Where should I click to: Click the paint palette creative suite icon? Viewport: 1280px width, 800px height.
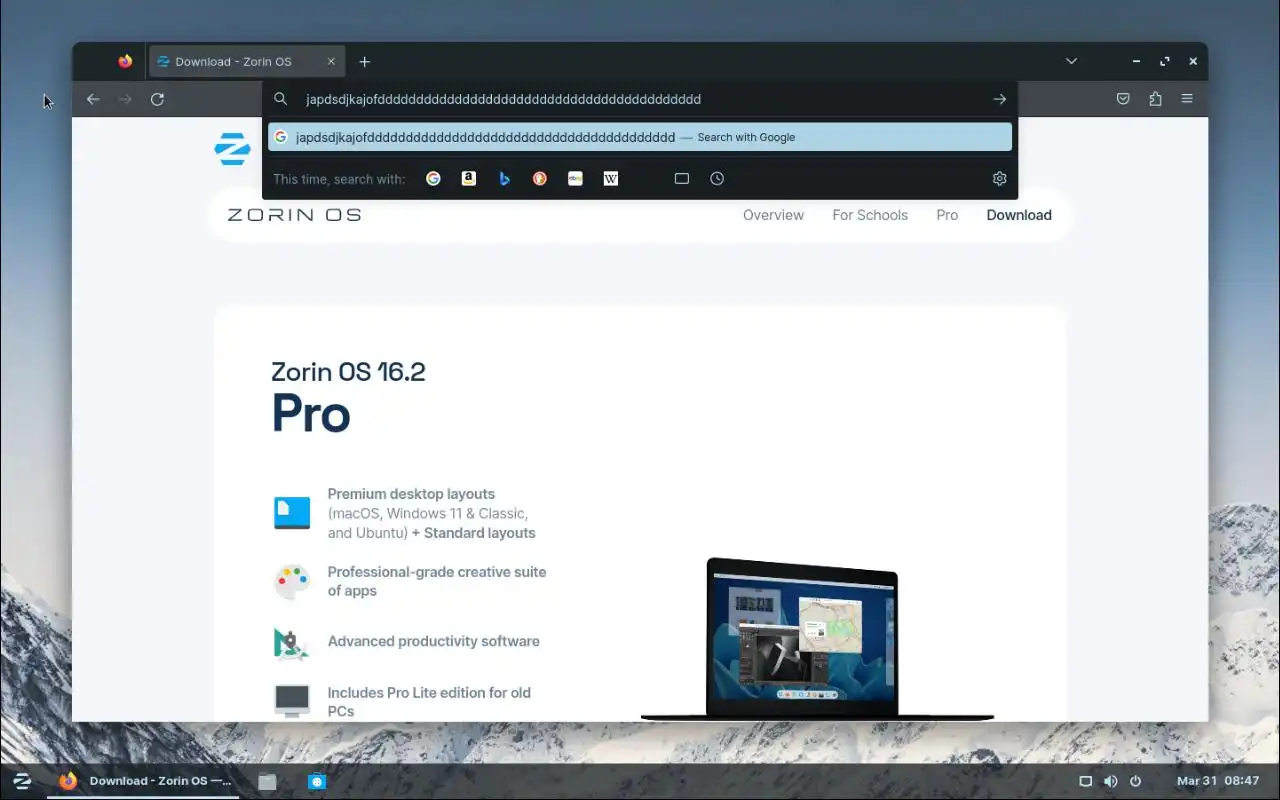coord(292,582)
